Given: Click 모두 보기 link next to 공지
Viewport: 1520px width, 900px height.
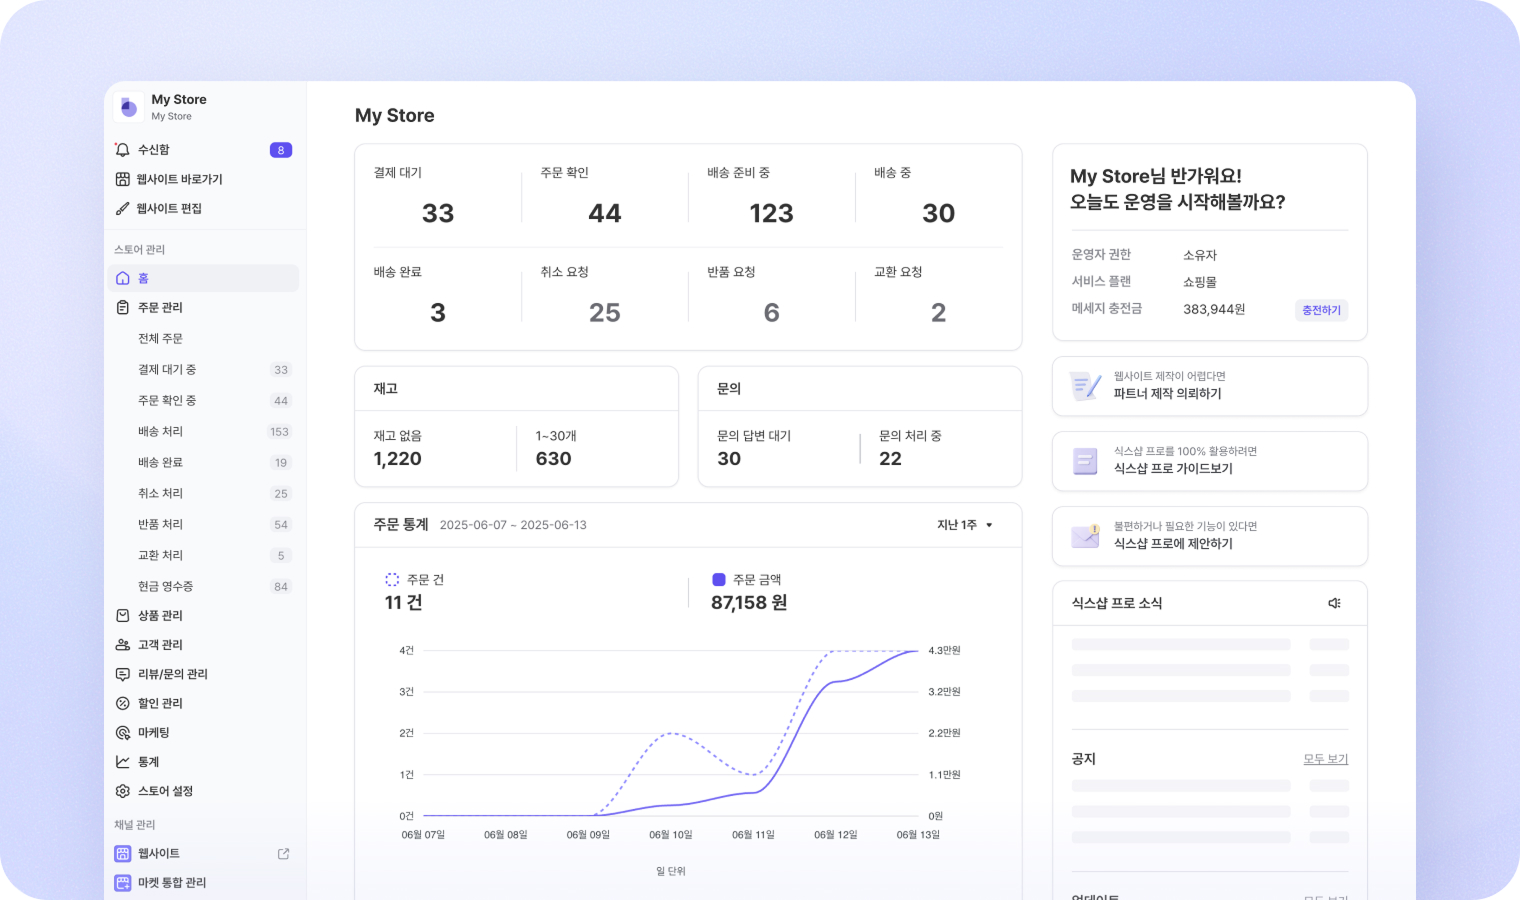Looking at the screenshot, I should pyautogui.click(x=1325, y=760).
